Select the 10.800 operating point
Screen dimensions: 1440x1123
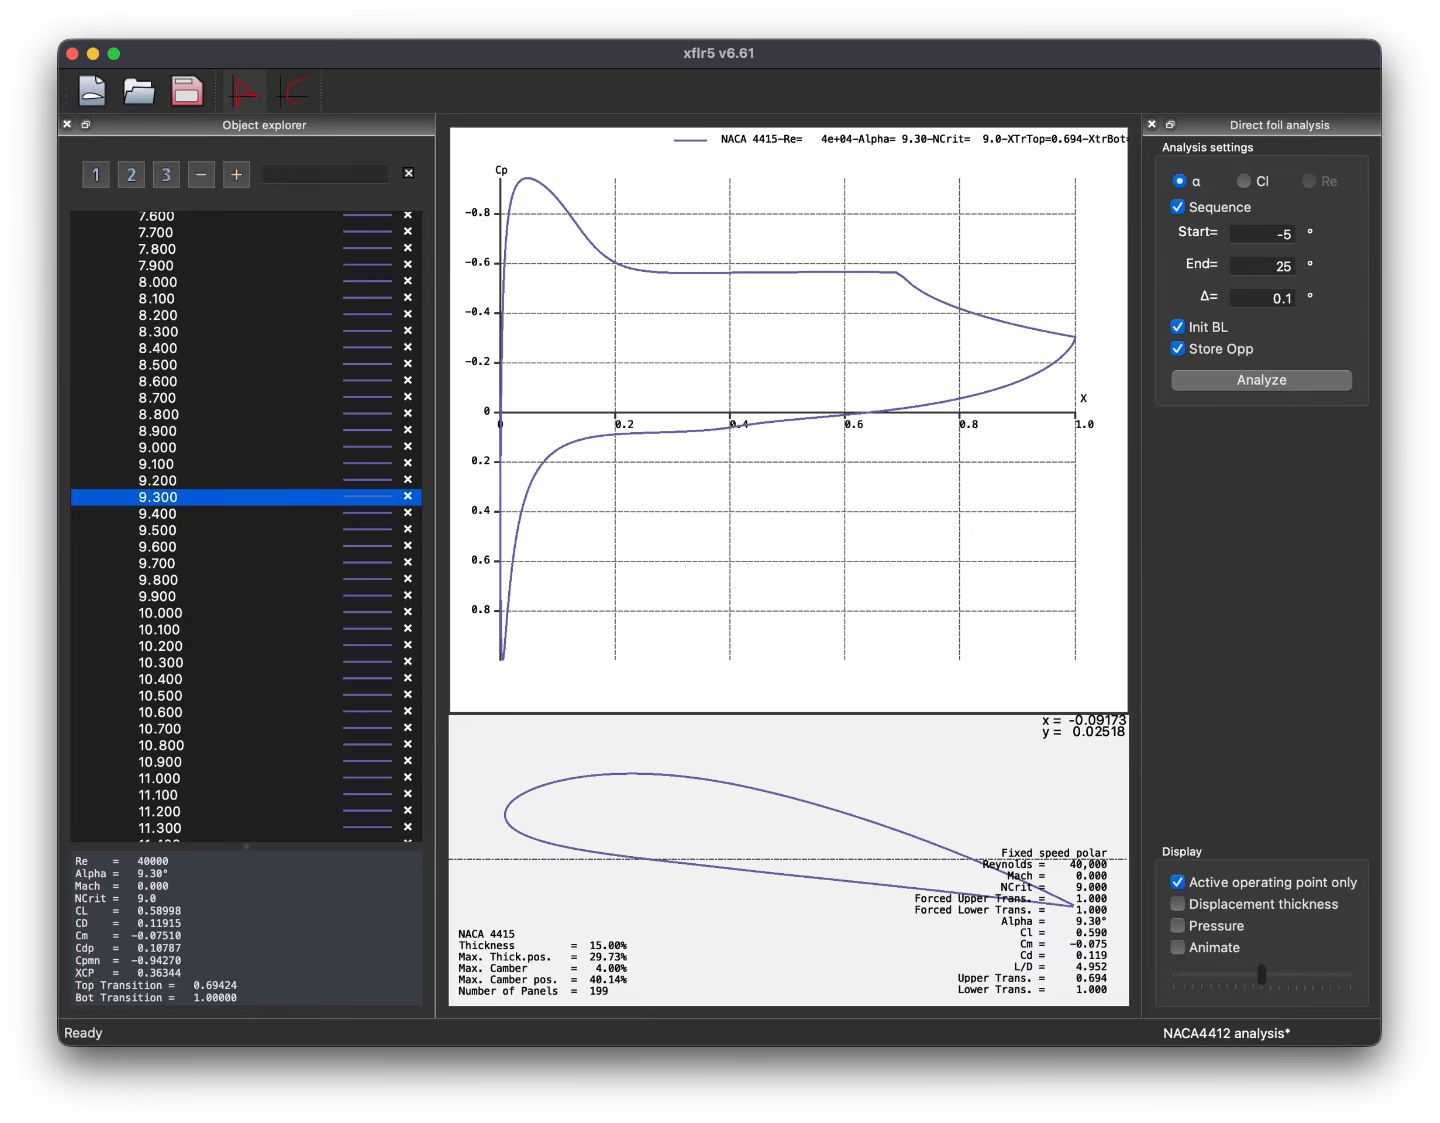[246, 745]
